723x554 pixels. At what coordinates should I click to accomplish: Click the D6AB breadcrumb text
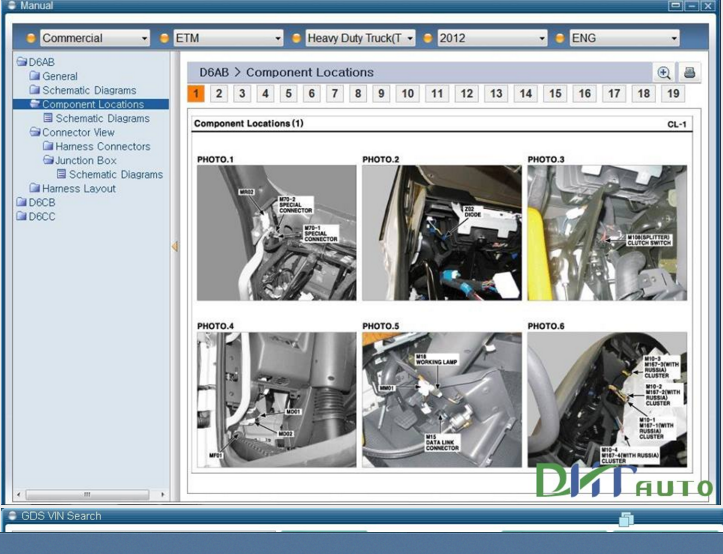pos(214,72)
